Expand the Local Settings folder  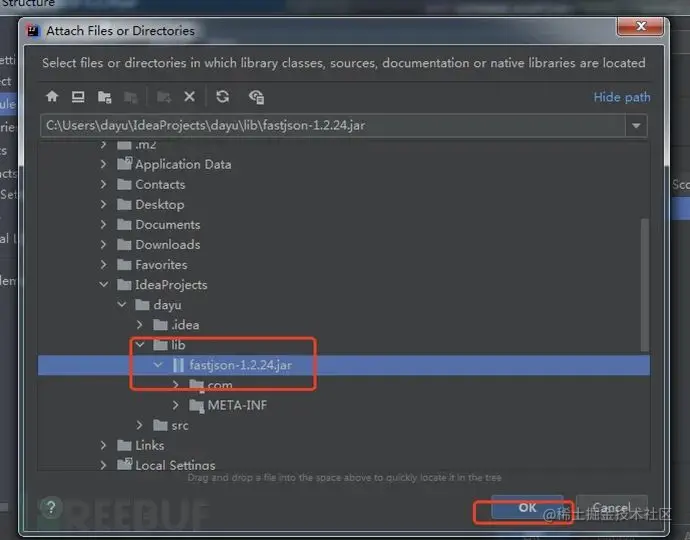click(x=103, y=465)
